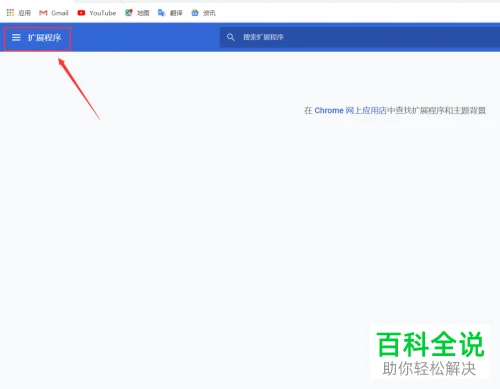This screenshot has height=389, width=500.
Task: Click the green 百科全说 watermark logo
Action: (x=430, y=344)
